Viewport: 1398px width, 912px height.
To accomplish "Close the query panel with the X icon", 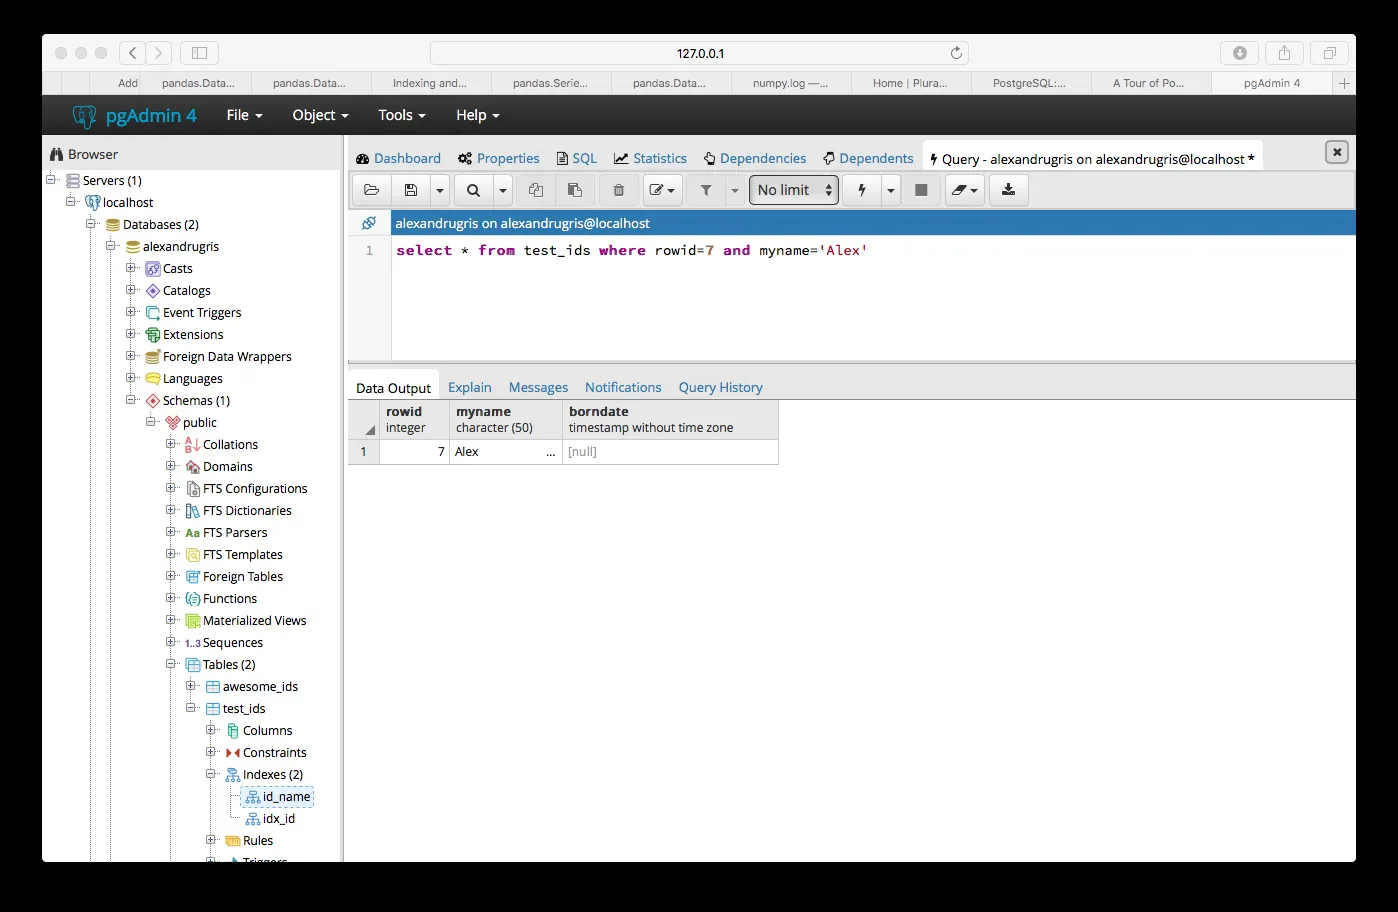I will [1337, 152].
